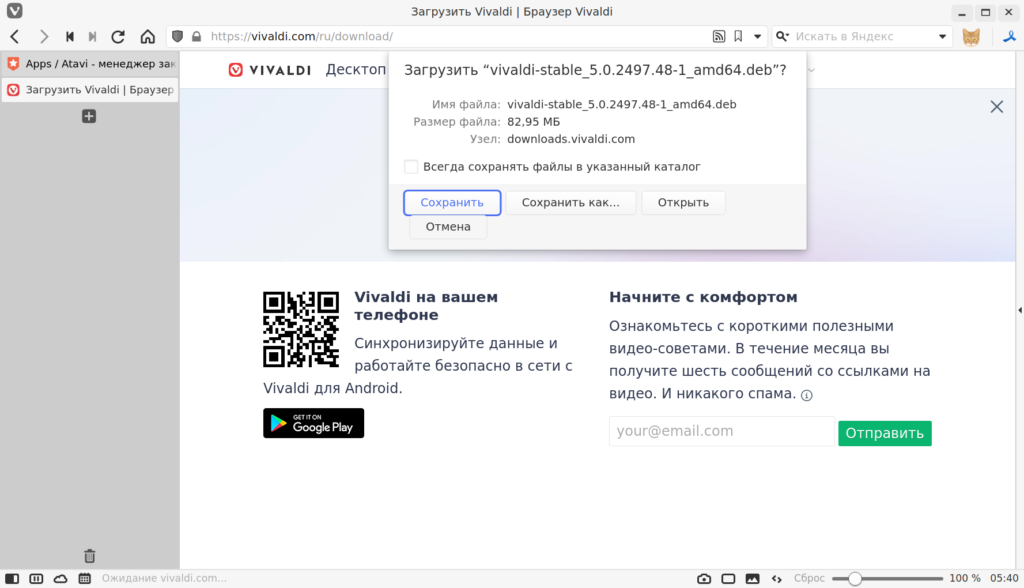The height and width of the screenshot is (588, 1024).
Task: Open a new tab with plus
Action: pos(89,116)
